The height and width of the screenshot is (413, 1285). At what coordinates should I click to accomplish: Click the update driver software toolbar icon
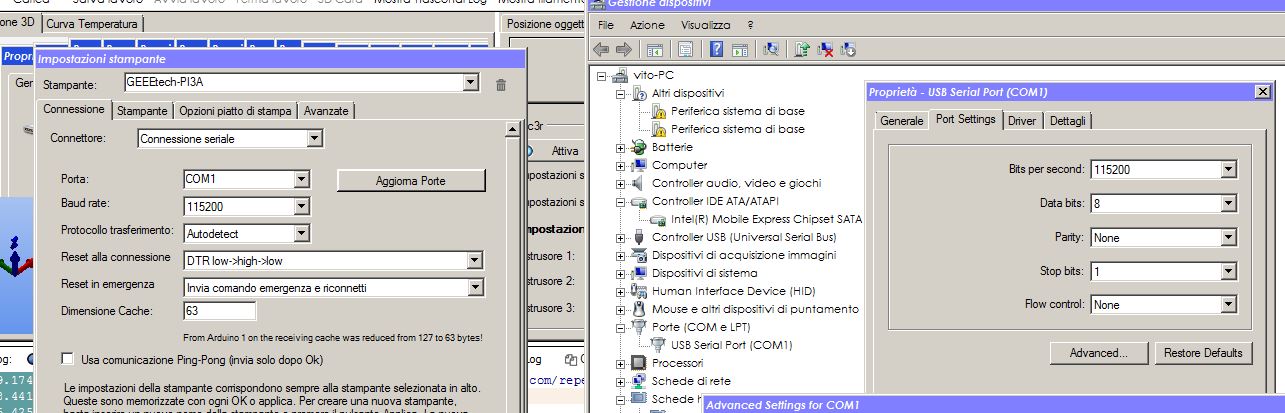tap(802, 49)
